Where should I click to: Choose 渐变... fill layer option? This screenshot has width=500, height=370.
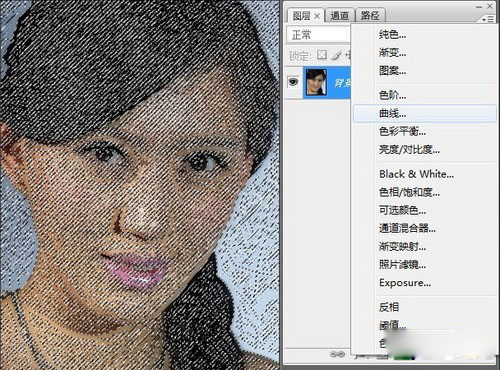(392, 52)
